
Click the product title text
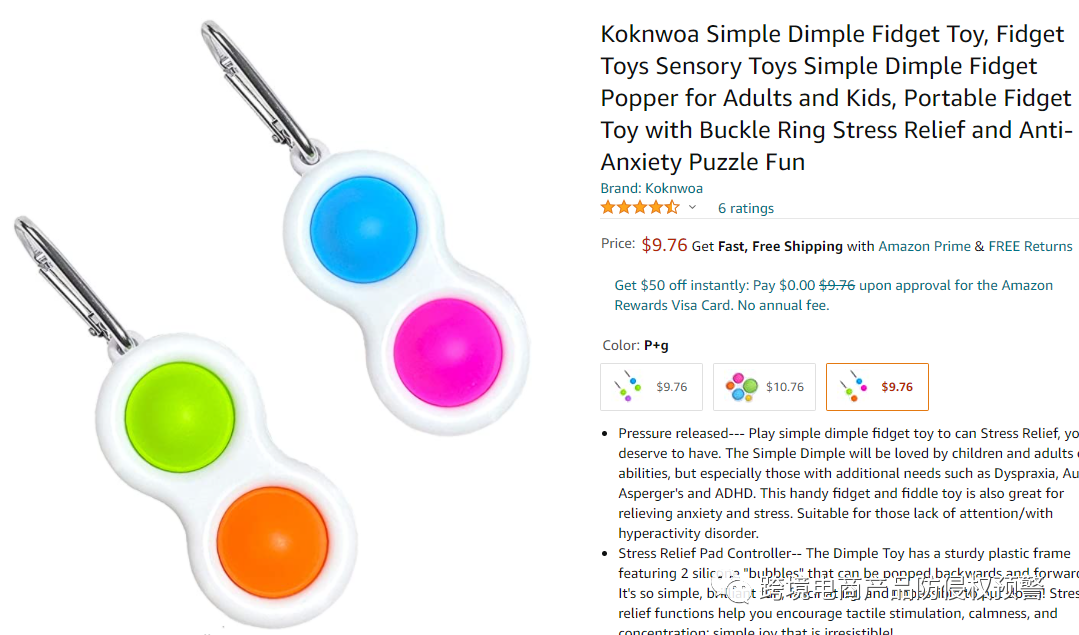(836, 98)
